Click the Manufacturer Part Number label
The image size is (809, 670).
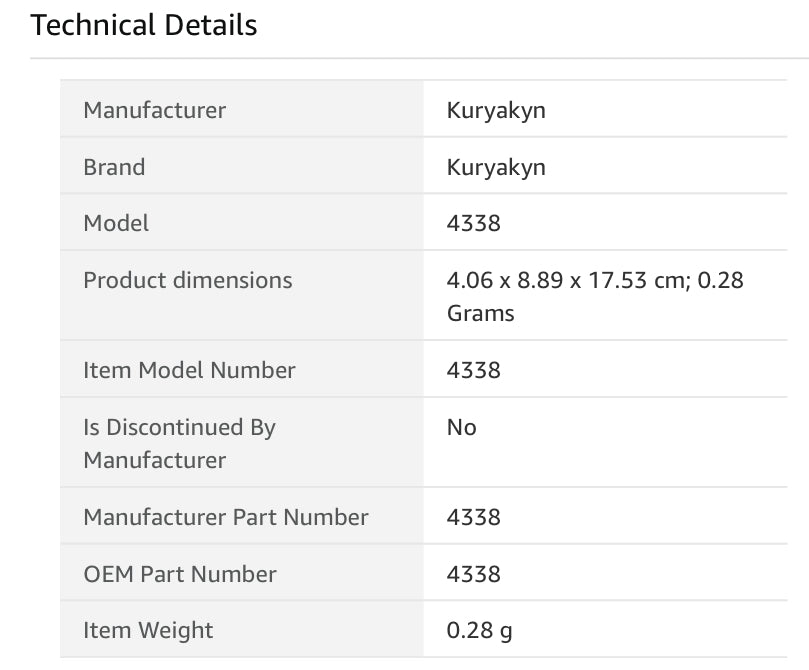pos(226,517)
